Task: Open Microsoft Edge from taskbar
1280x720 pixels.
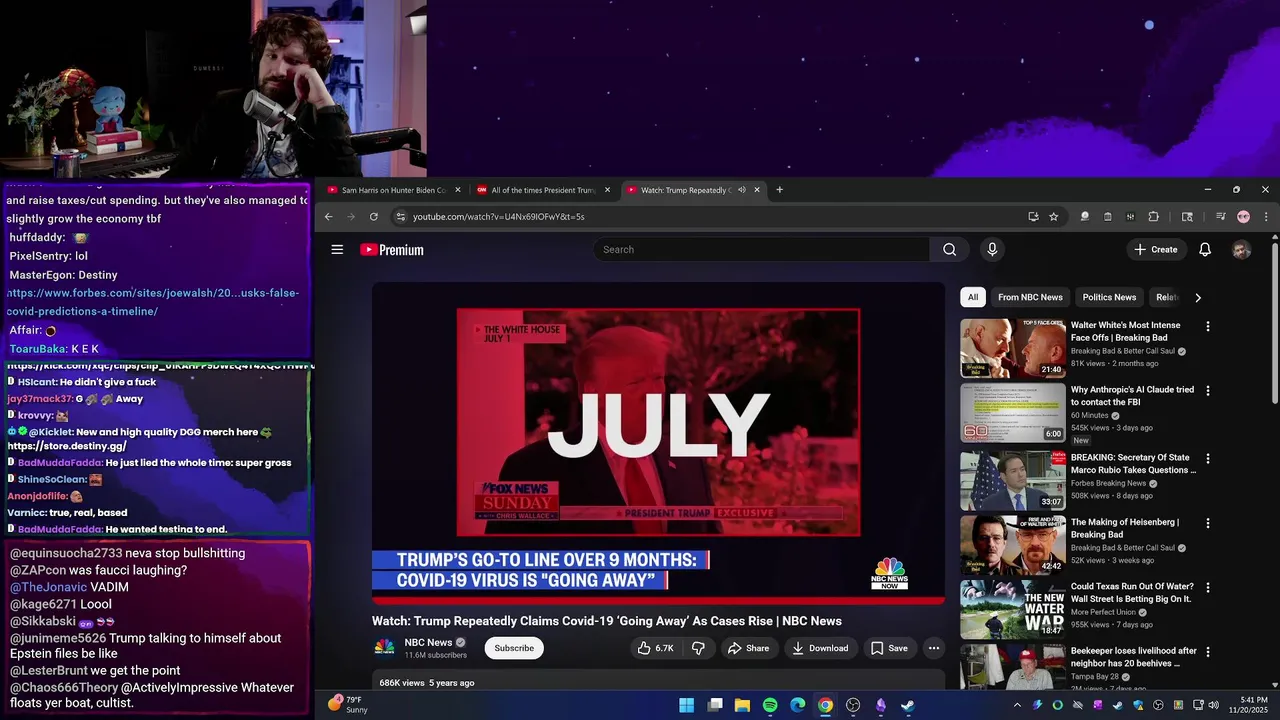Action: click(x=797, y=705)
